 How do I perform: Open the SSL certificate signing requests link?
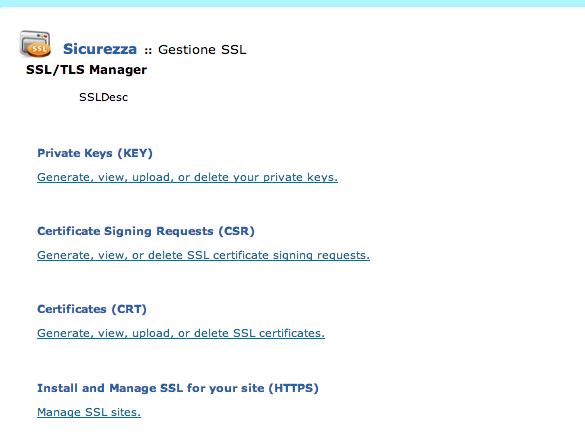click(x=203, y=255)
